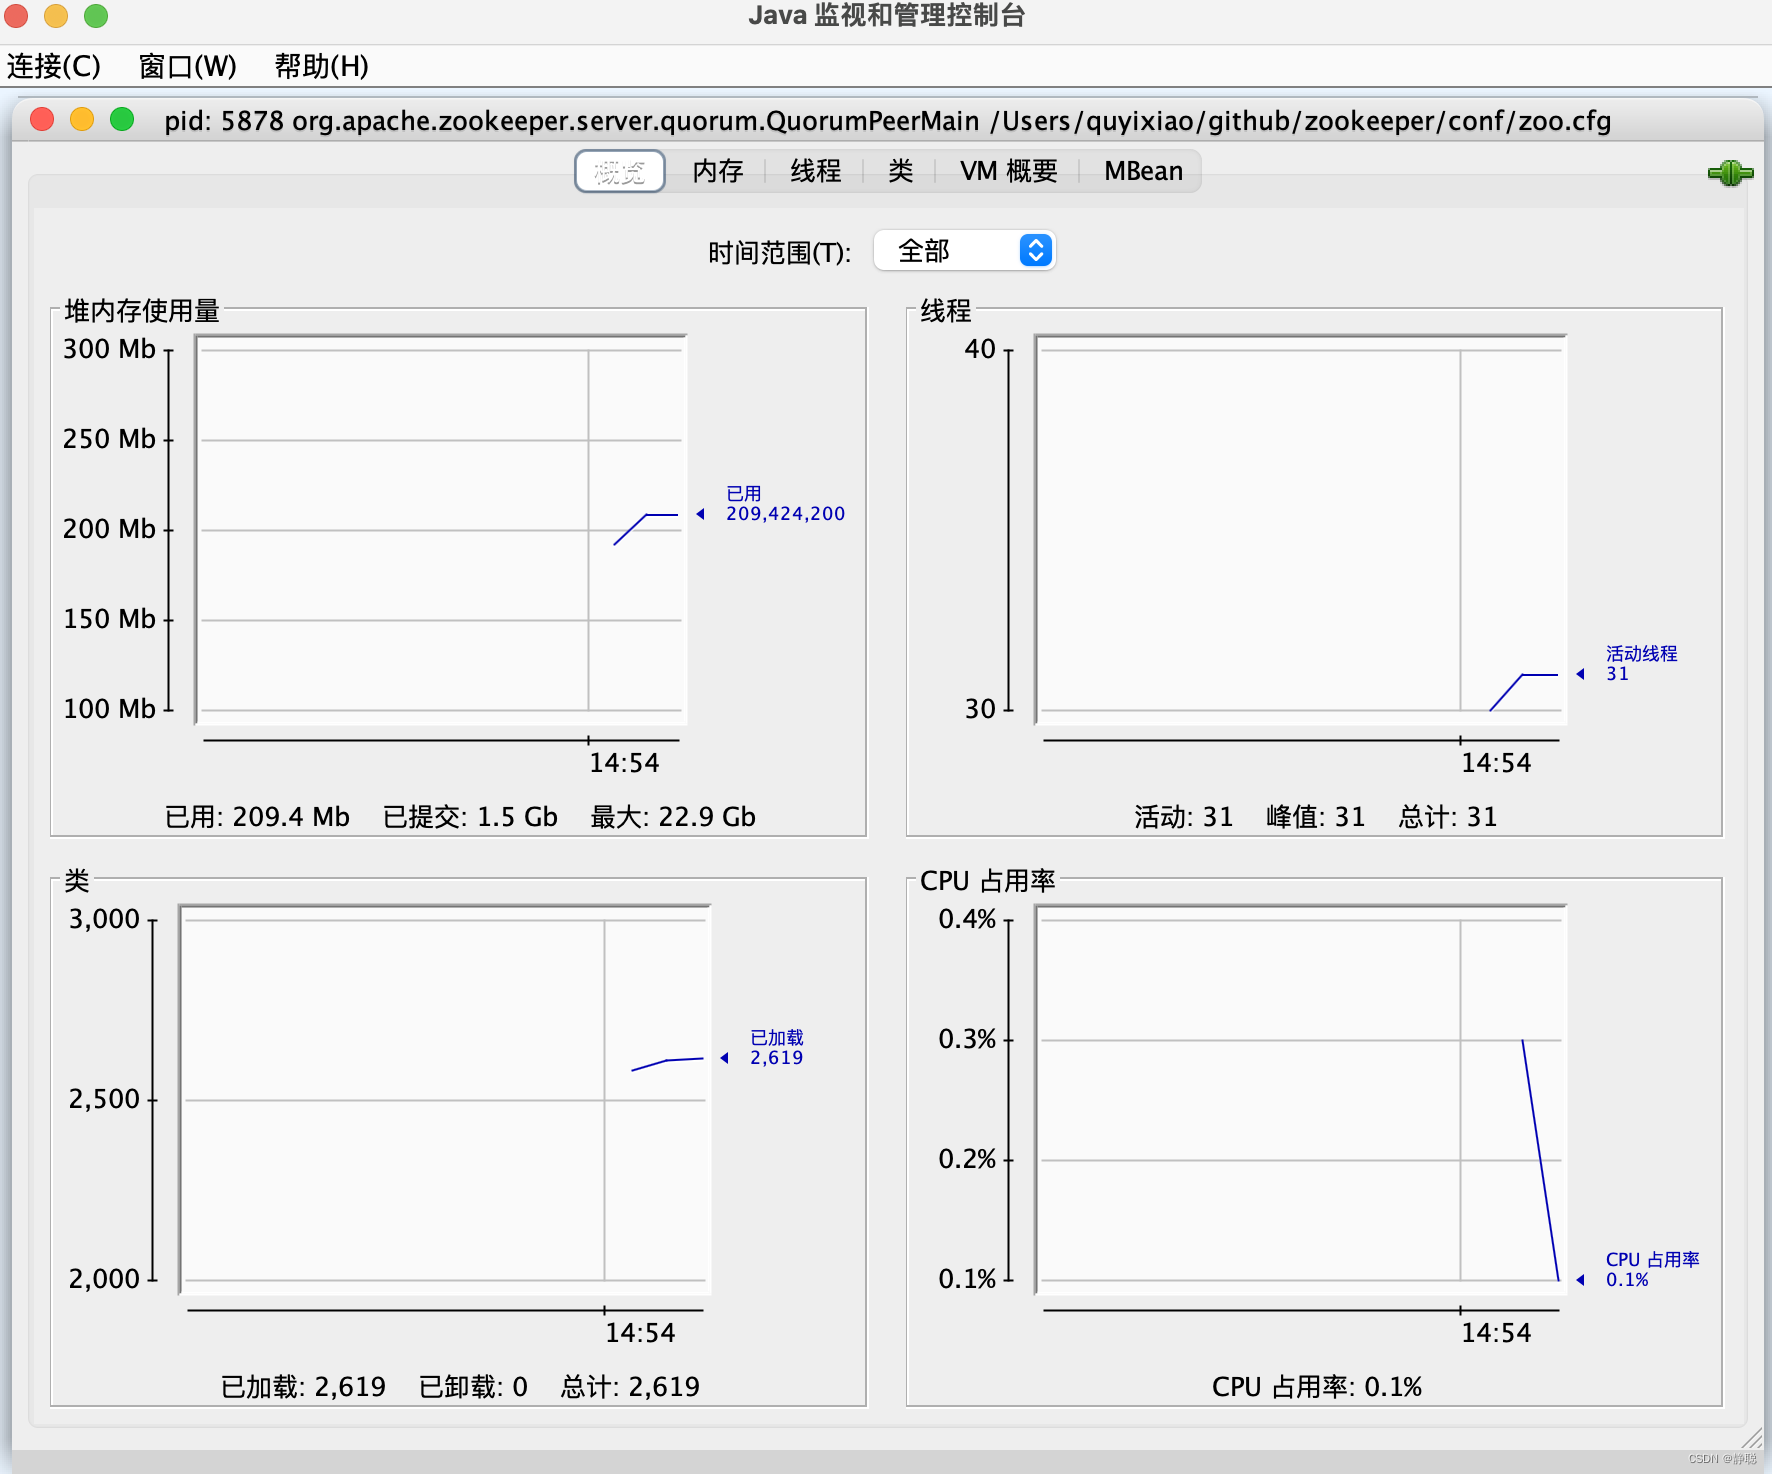The image size is (1772, 1474).
Task: Click the 活动线程 31 legend label
Action: tap(1641, 663)
